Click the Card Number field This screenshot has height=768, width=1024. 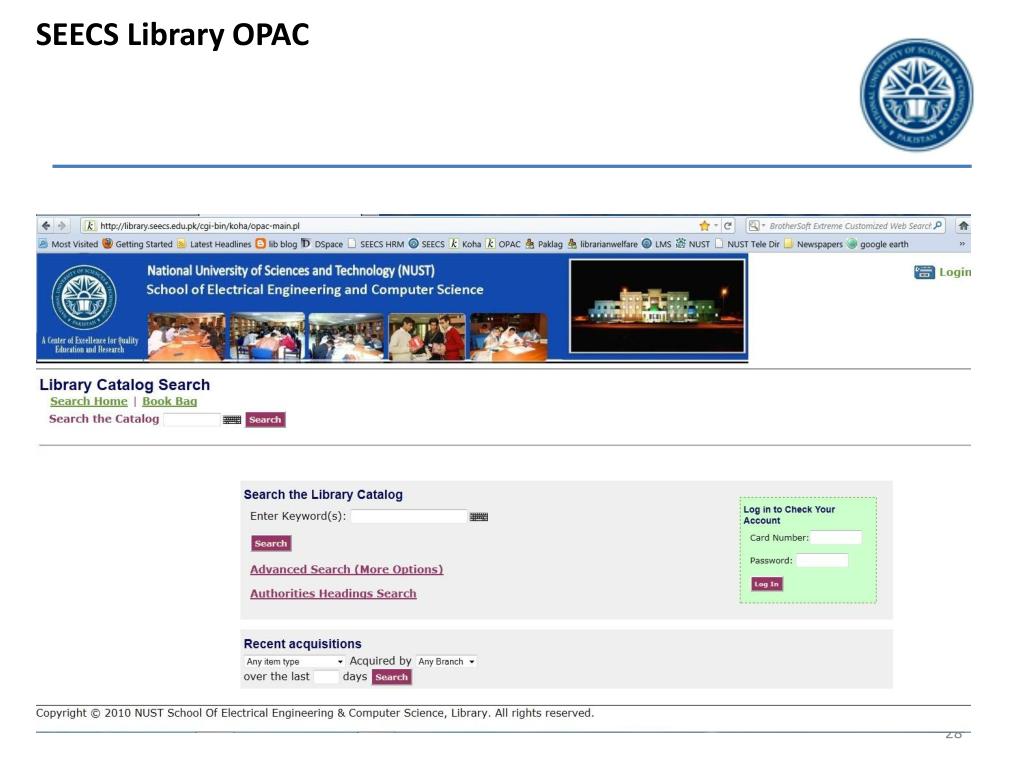(x=836, y=538)
